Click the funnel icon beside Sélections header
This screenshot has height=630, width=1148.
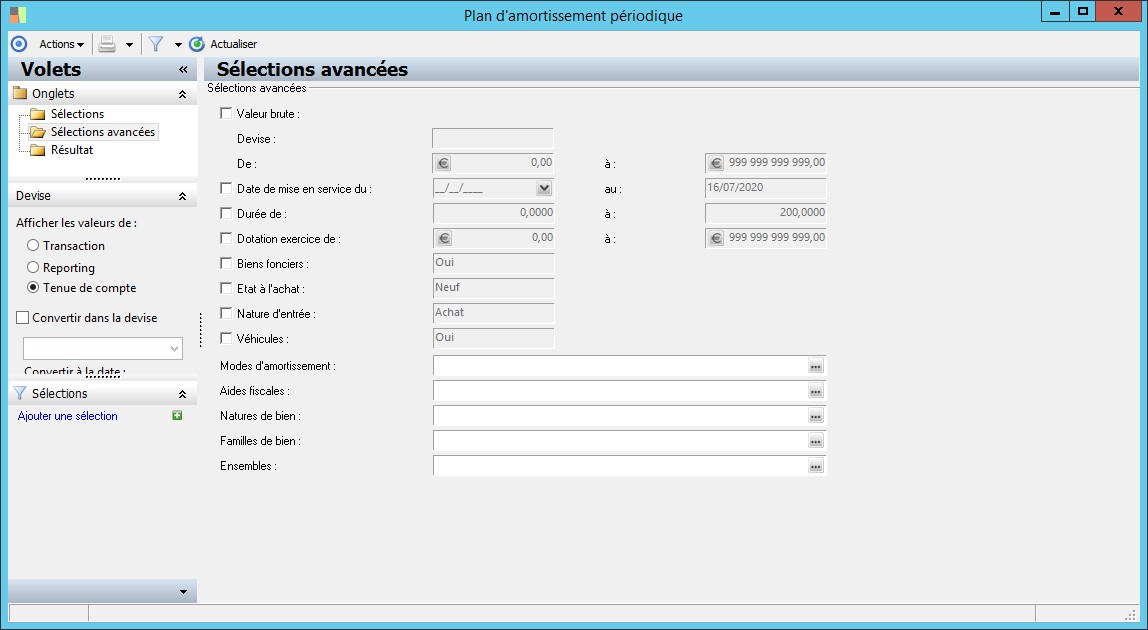point(20,393)
